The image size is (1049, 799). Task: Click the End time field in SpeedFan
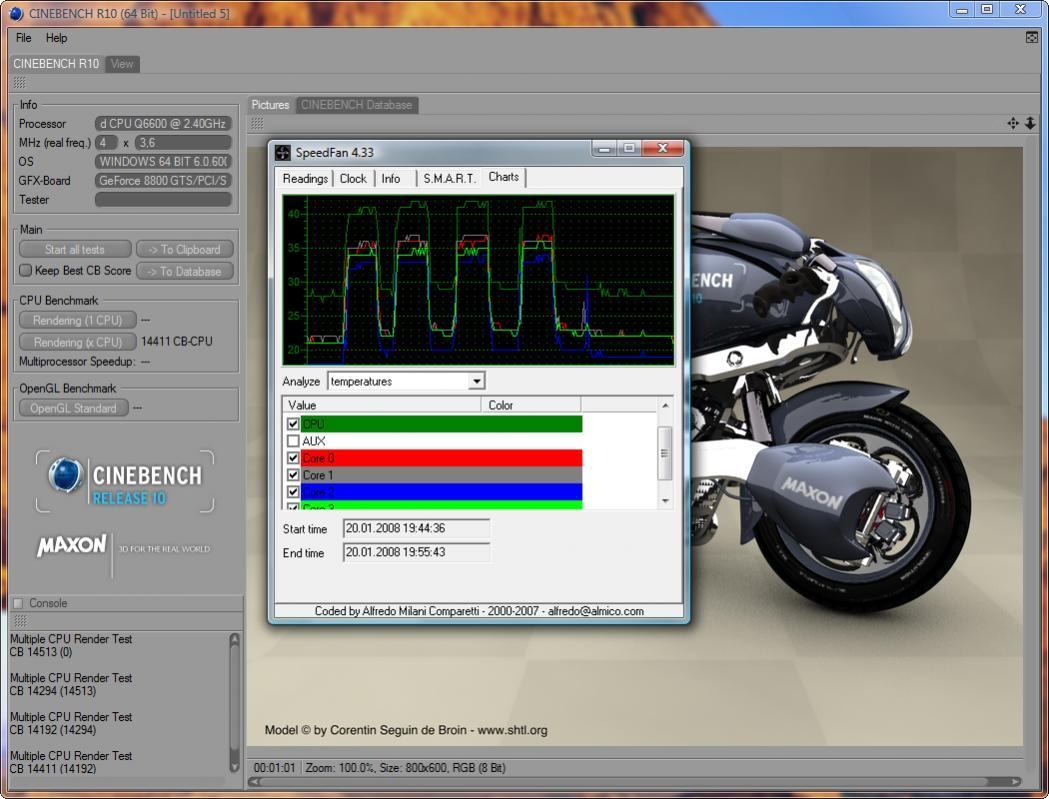(x=416, y=552)
